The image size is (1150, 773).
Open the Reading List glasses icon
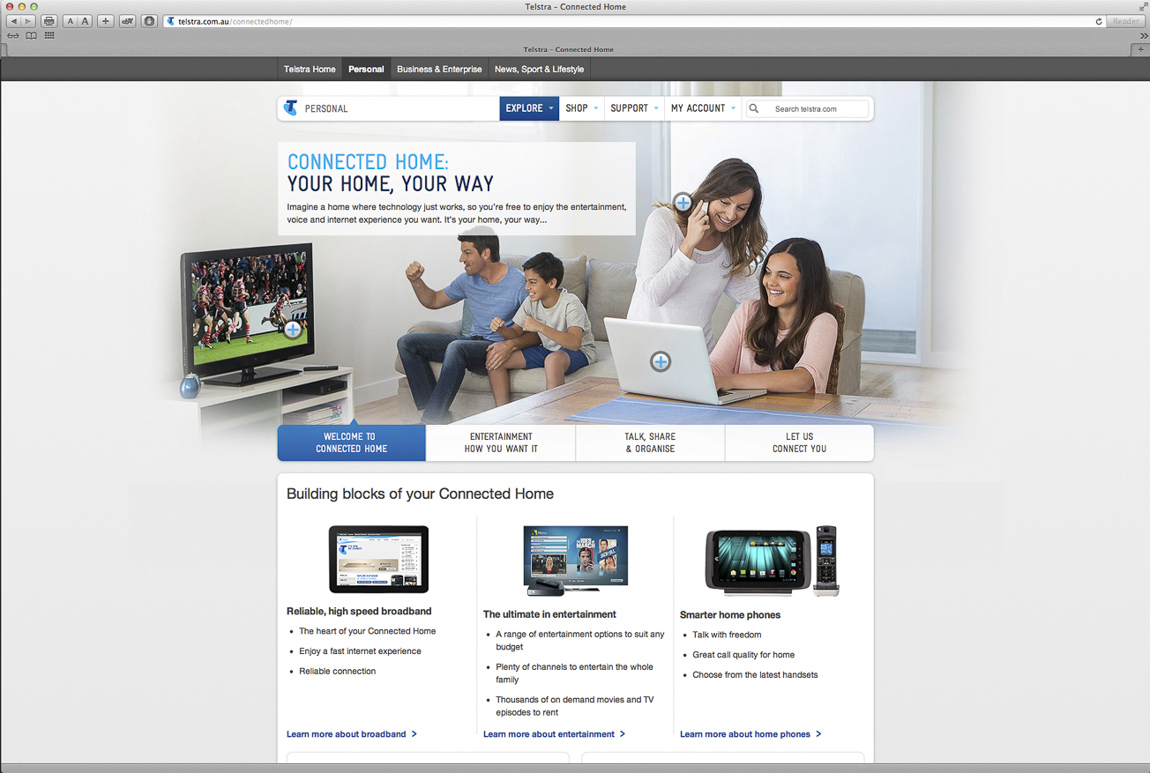13,35
